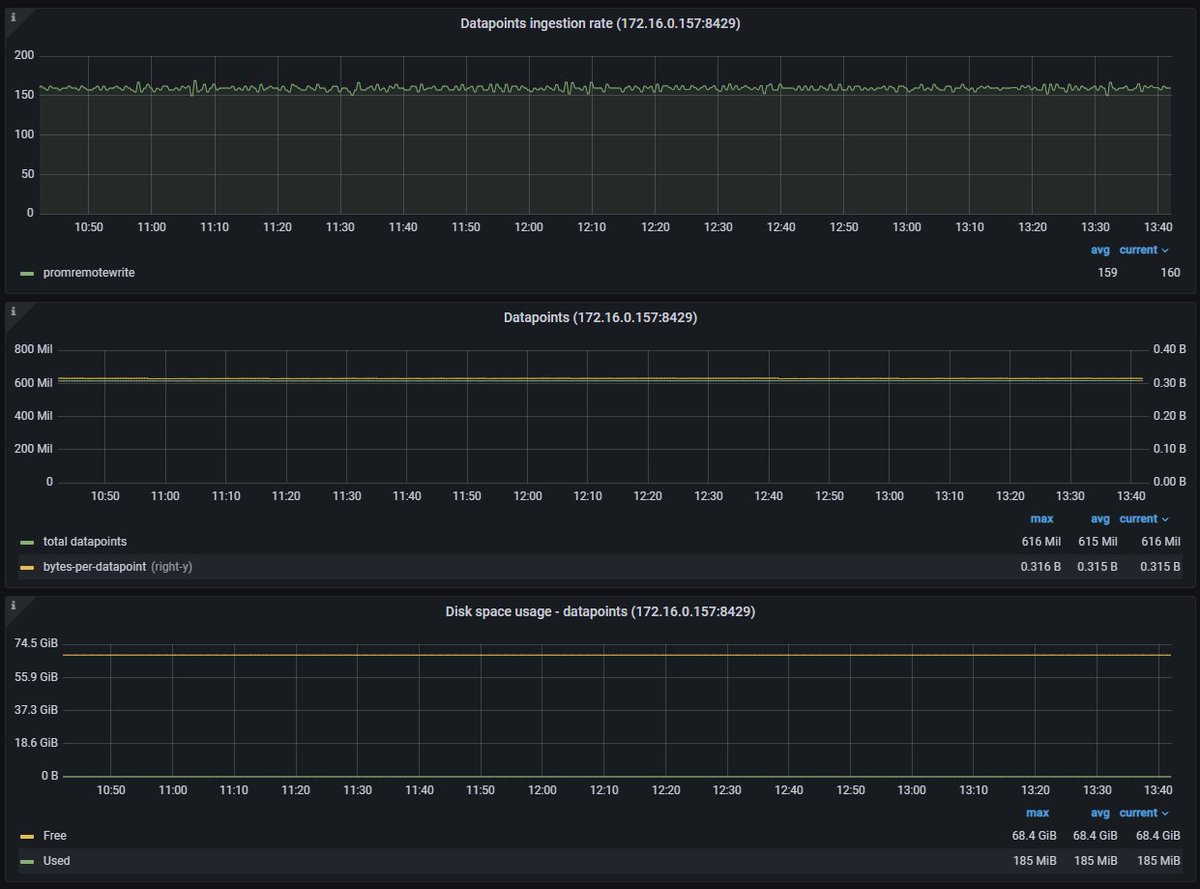Open Disk space usage panel title menu
Image resolution: width=1200 pixels, height=889 pixels.
point(600,611)
